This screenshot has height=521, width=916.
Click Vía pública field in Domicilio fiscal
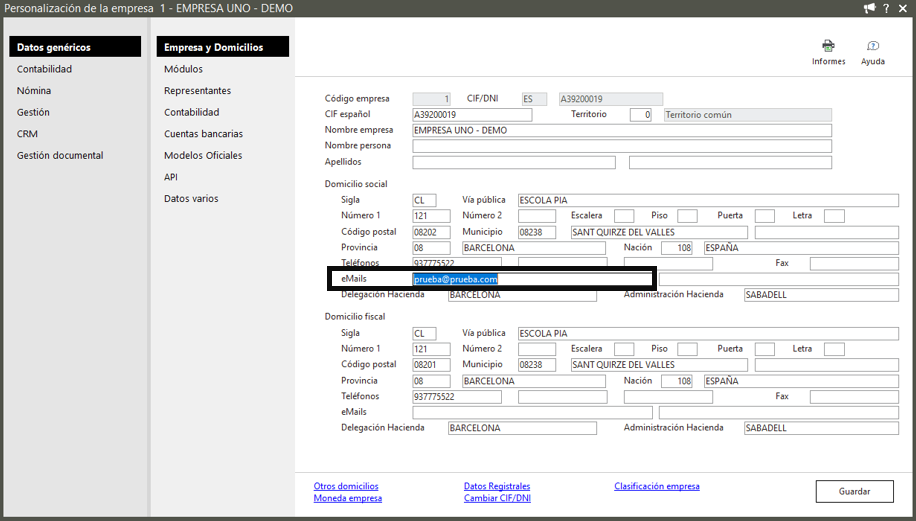(x=708, y=334)
